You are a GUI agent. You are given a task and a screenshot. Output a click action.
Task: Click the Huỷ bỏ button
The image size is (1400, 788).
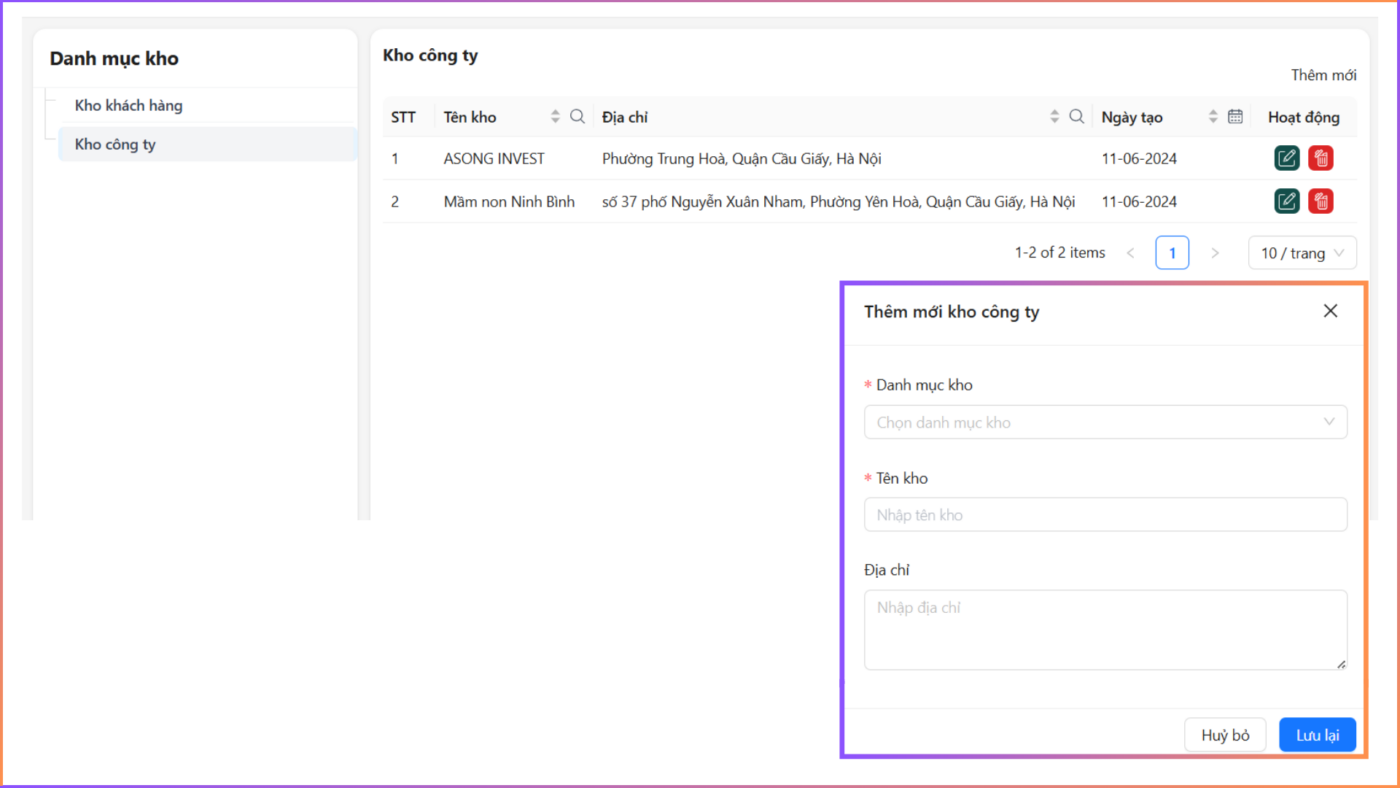tap(1225, 735)
